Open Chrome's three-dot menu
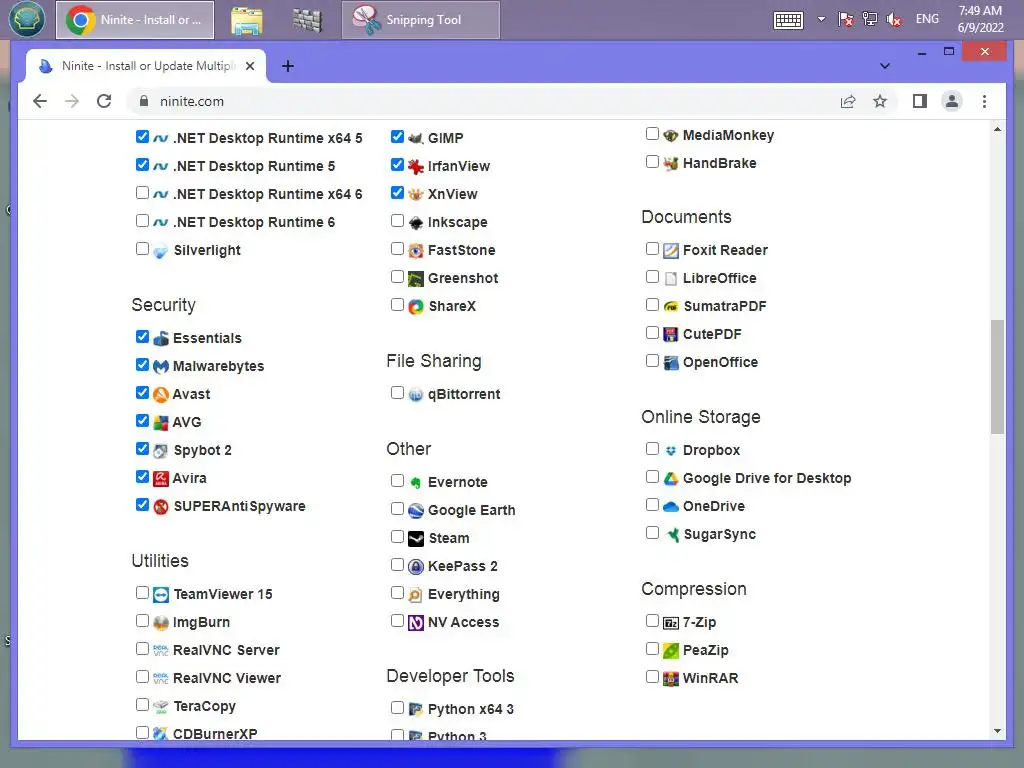The width and height of the screenshot is (1024, 768). [x=984, y=101]
